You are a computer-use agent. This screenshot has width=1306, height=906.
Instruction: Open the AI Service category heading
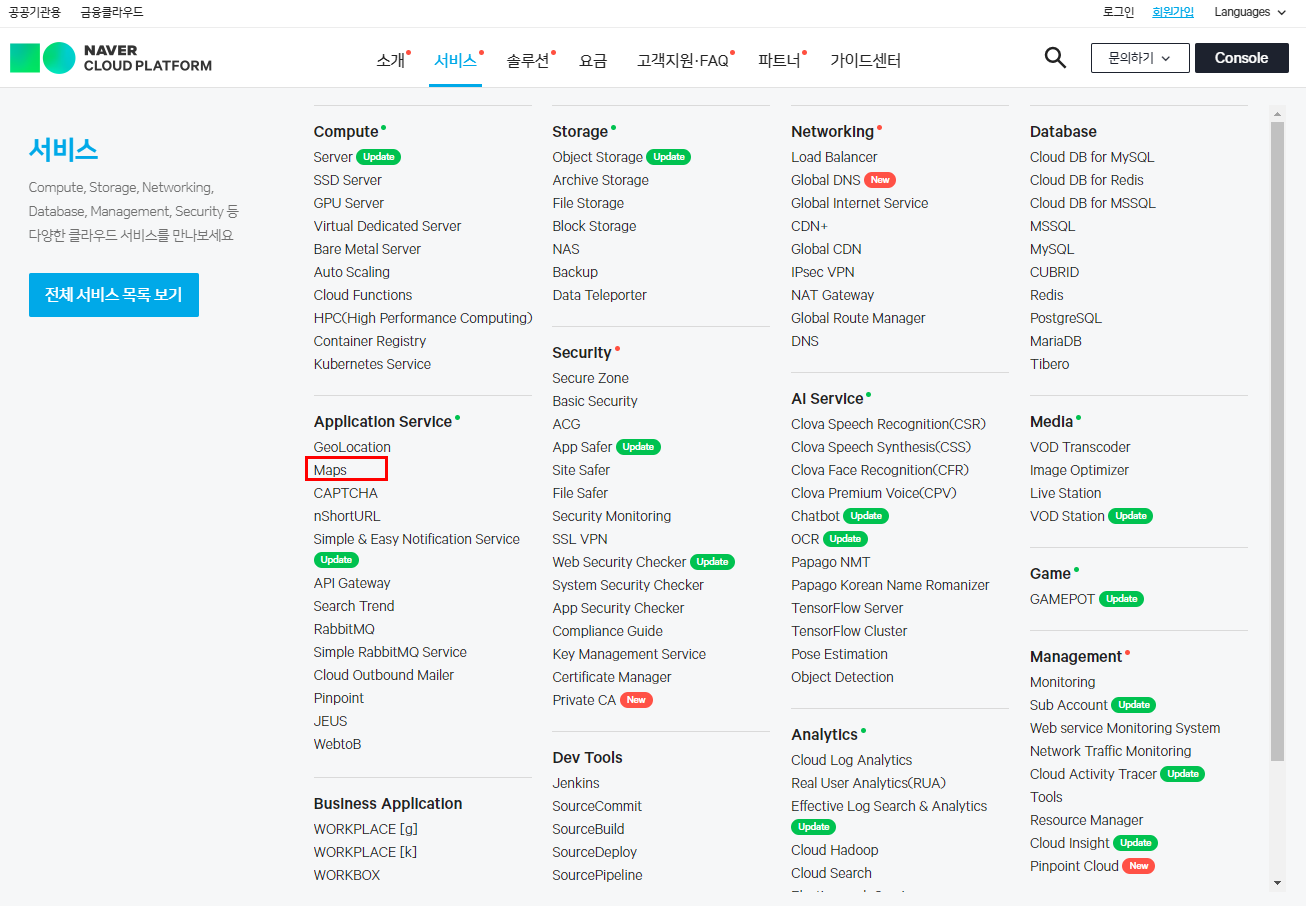827,399
